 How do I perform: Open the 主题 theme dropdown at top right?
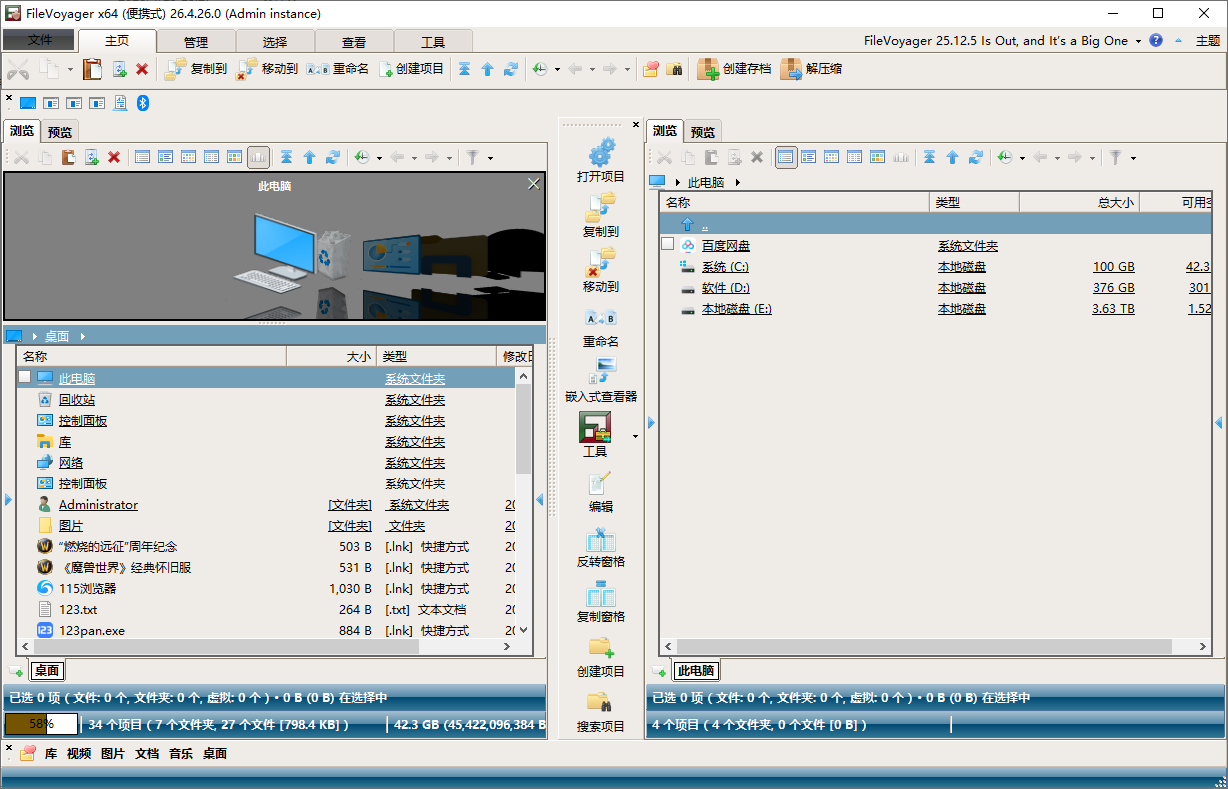point(1207,42)
